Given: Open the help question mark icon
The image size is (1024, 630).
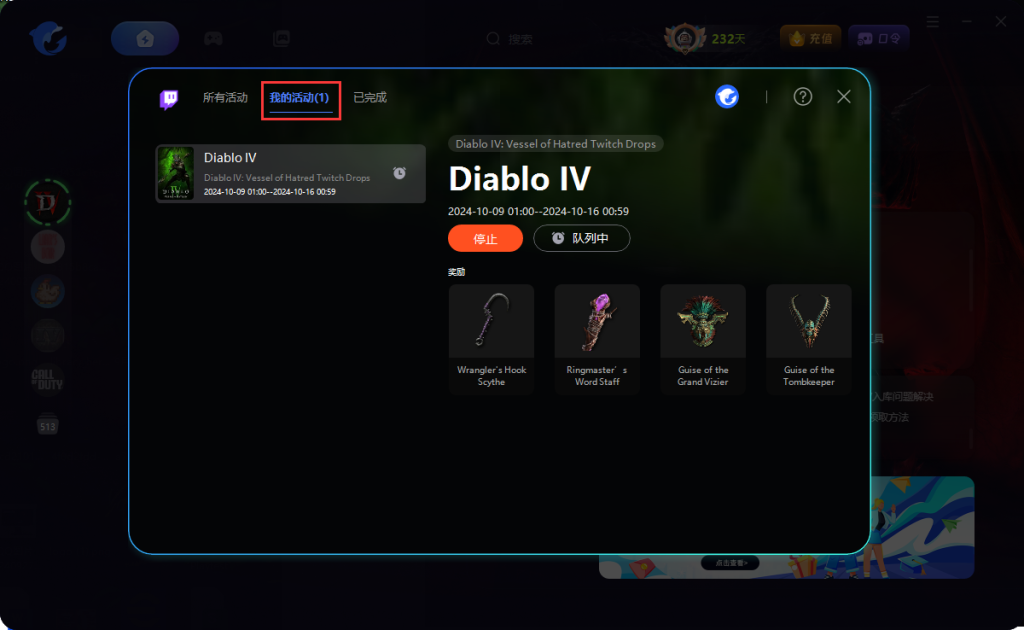Looking at the screenshot, I should pyautogui.click(x=803, y=97).
